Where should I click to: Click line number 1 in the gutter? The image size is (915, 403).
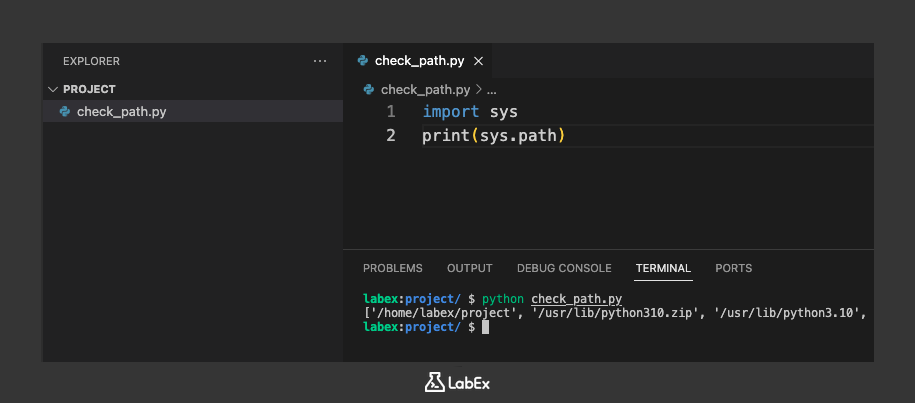pos(390,111)
